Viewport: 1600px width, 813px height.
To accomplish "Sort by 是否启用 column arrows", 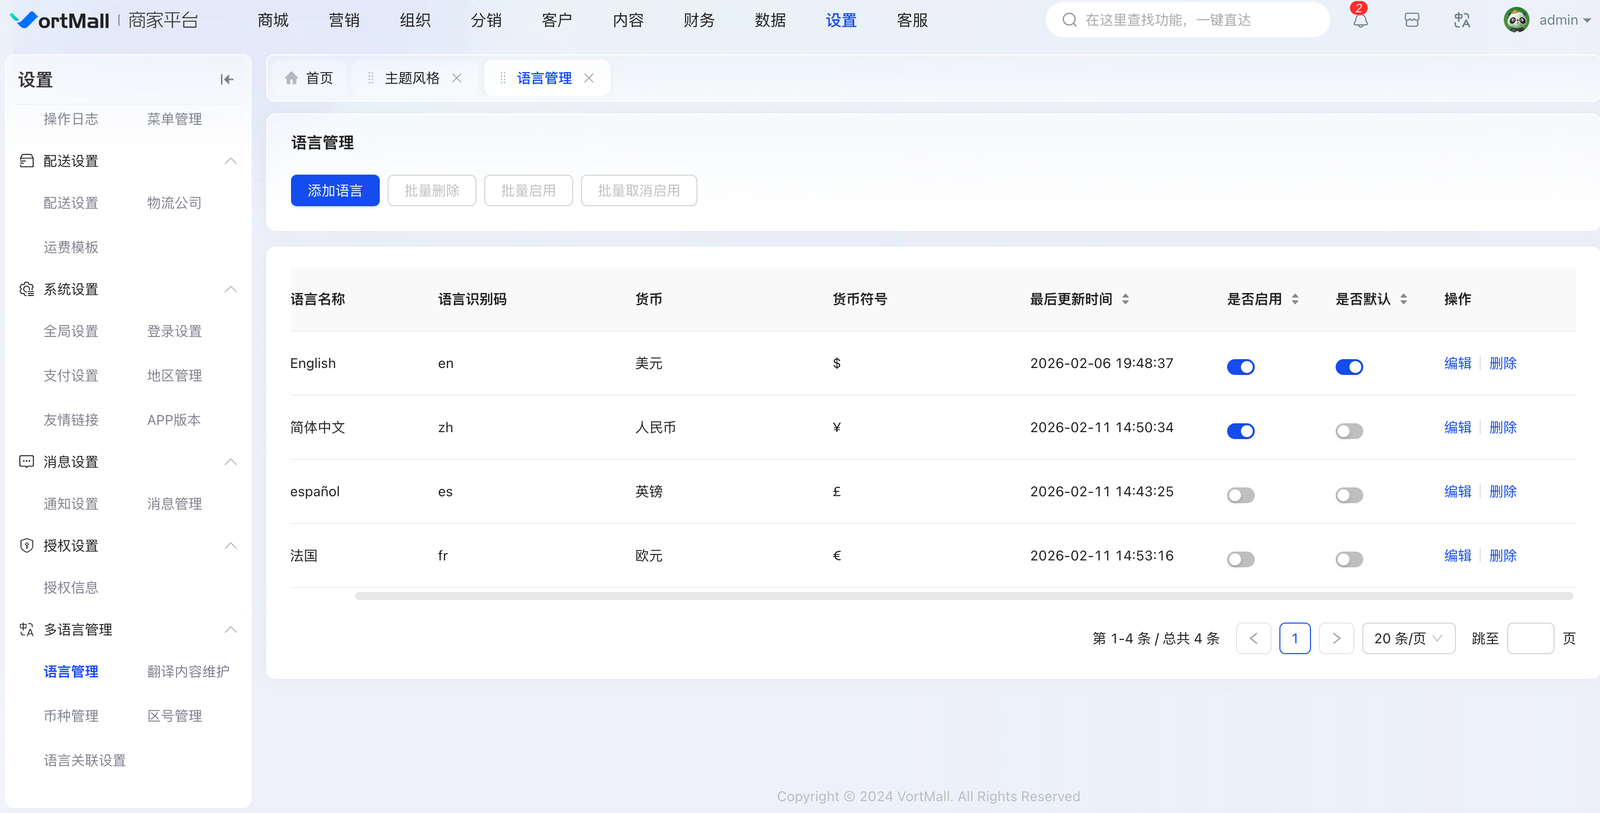I will click(1295, 299).
